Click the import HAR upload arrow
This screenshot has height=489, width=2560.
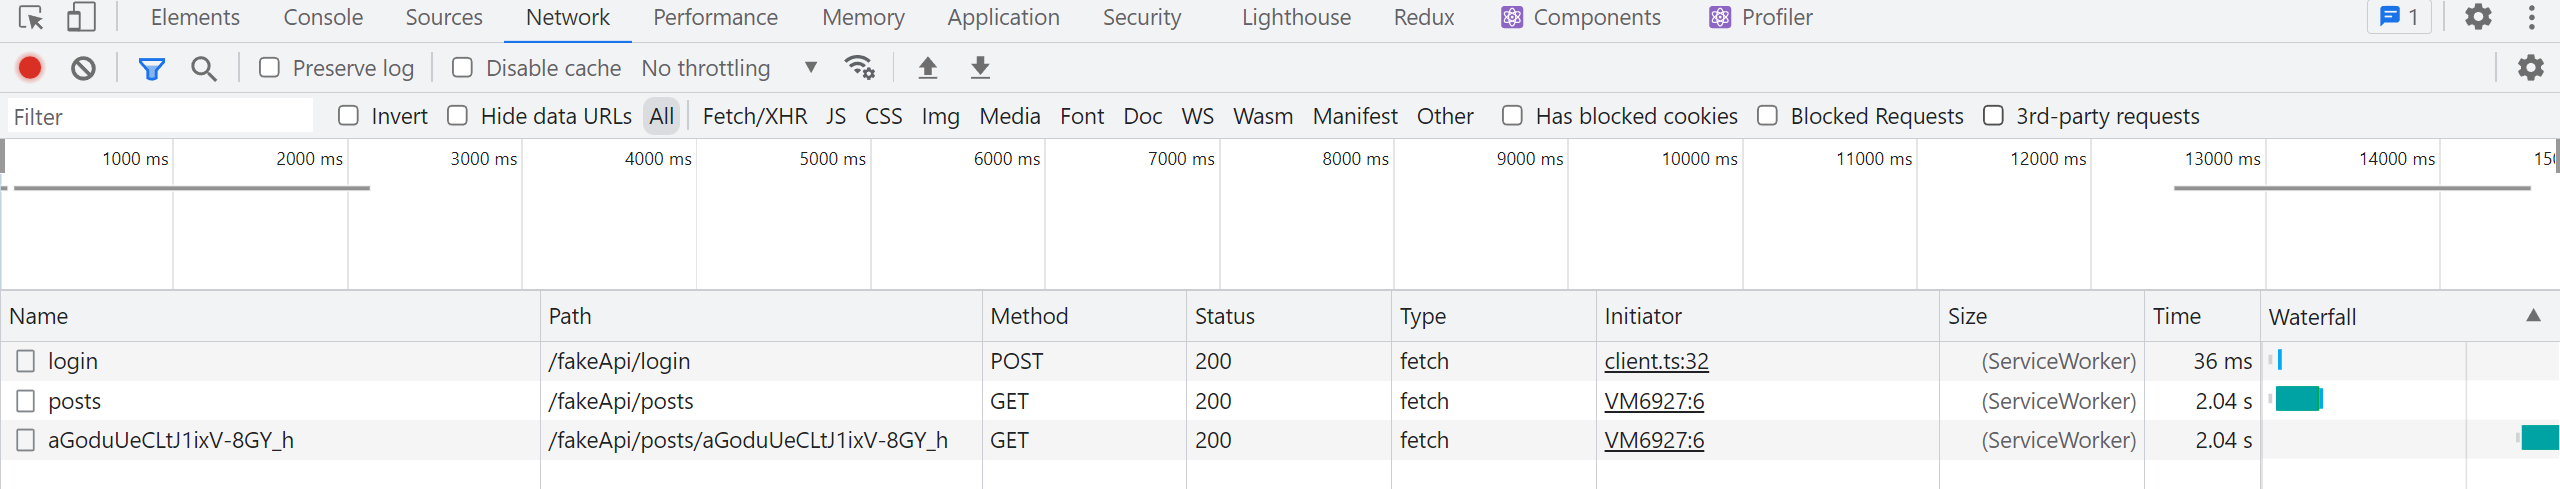pos(928,68)
